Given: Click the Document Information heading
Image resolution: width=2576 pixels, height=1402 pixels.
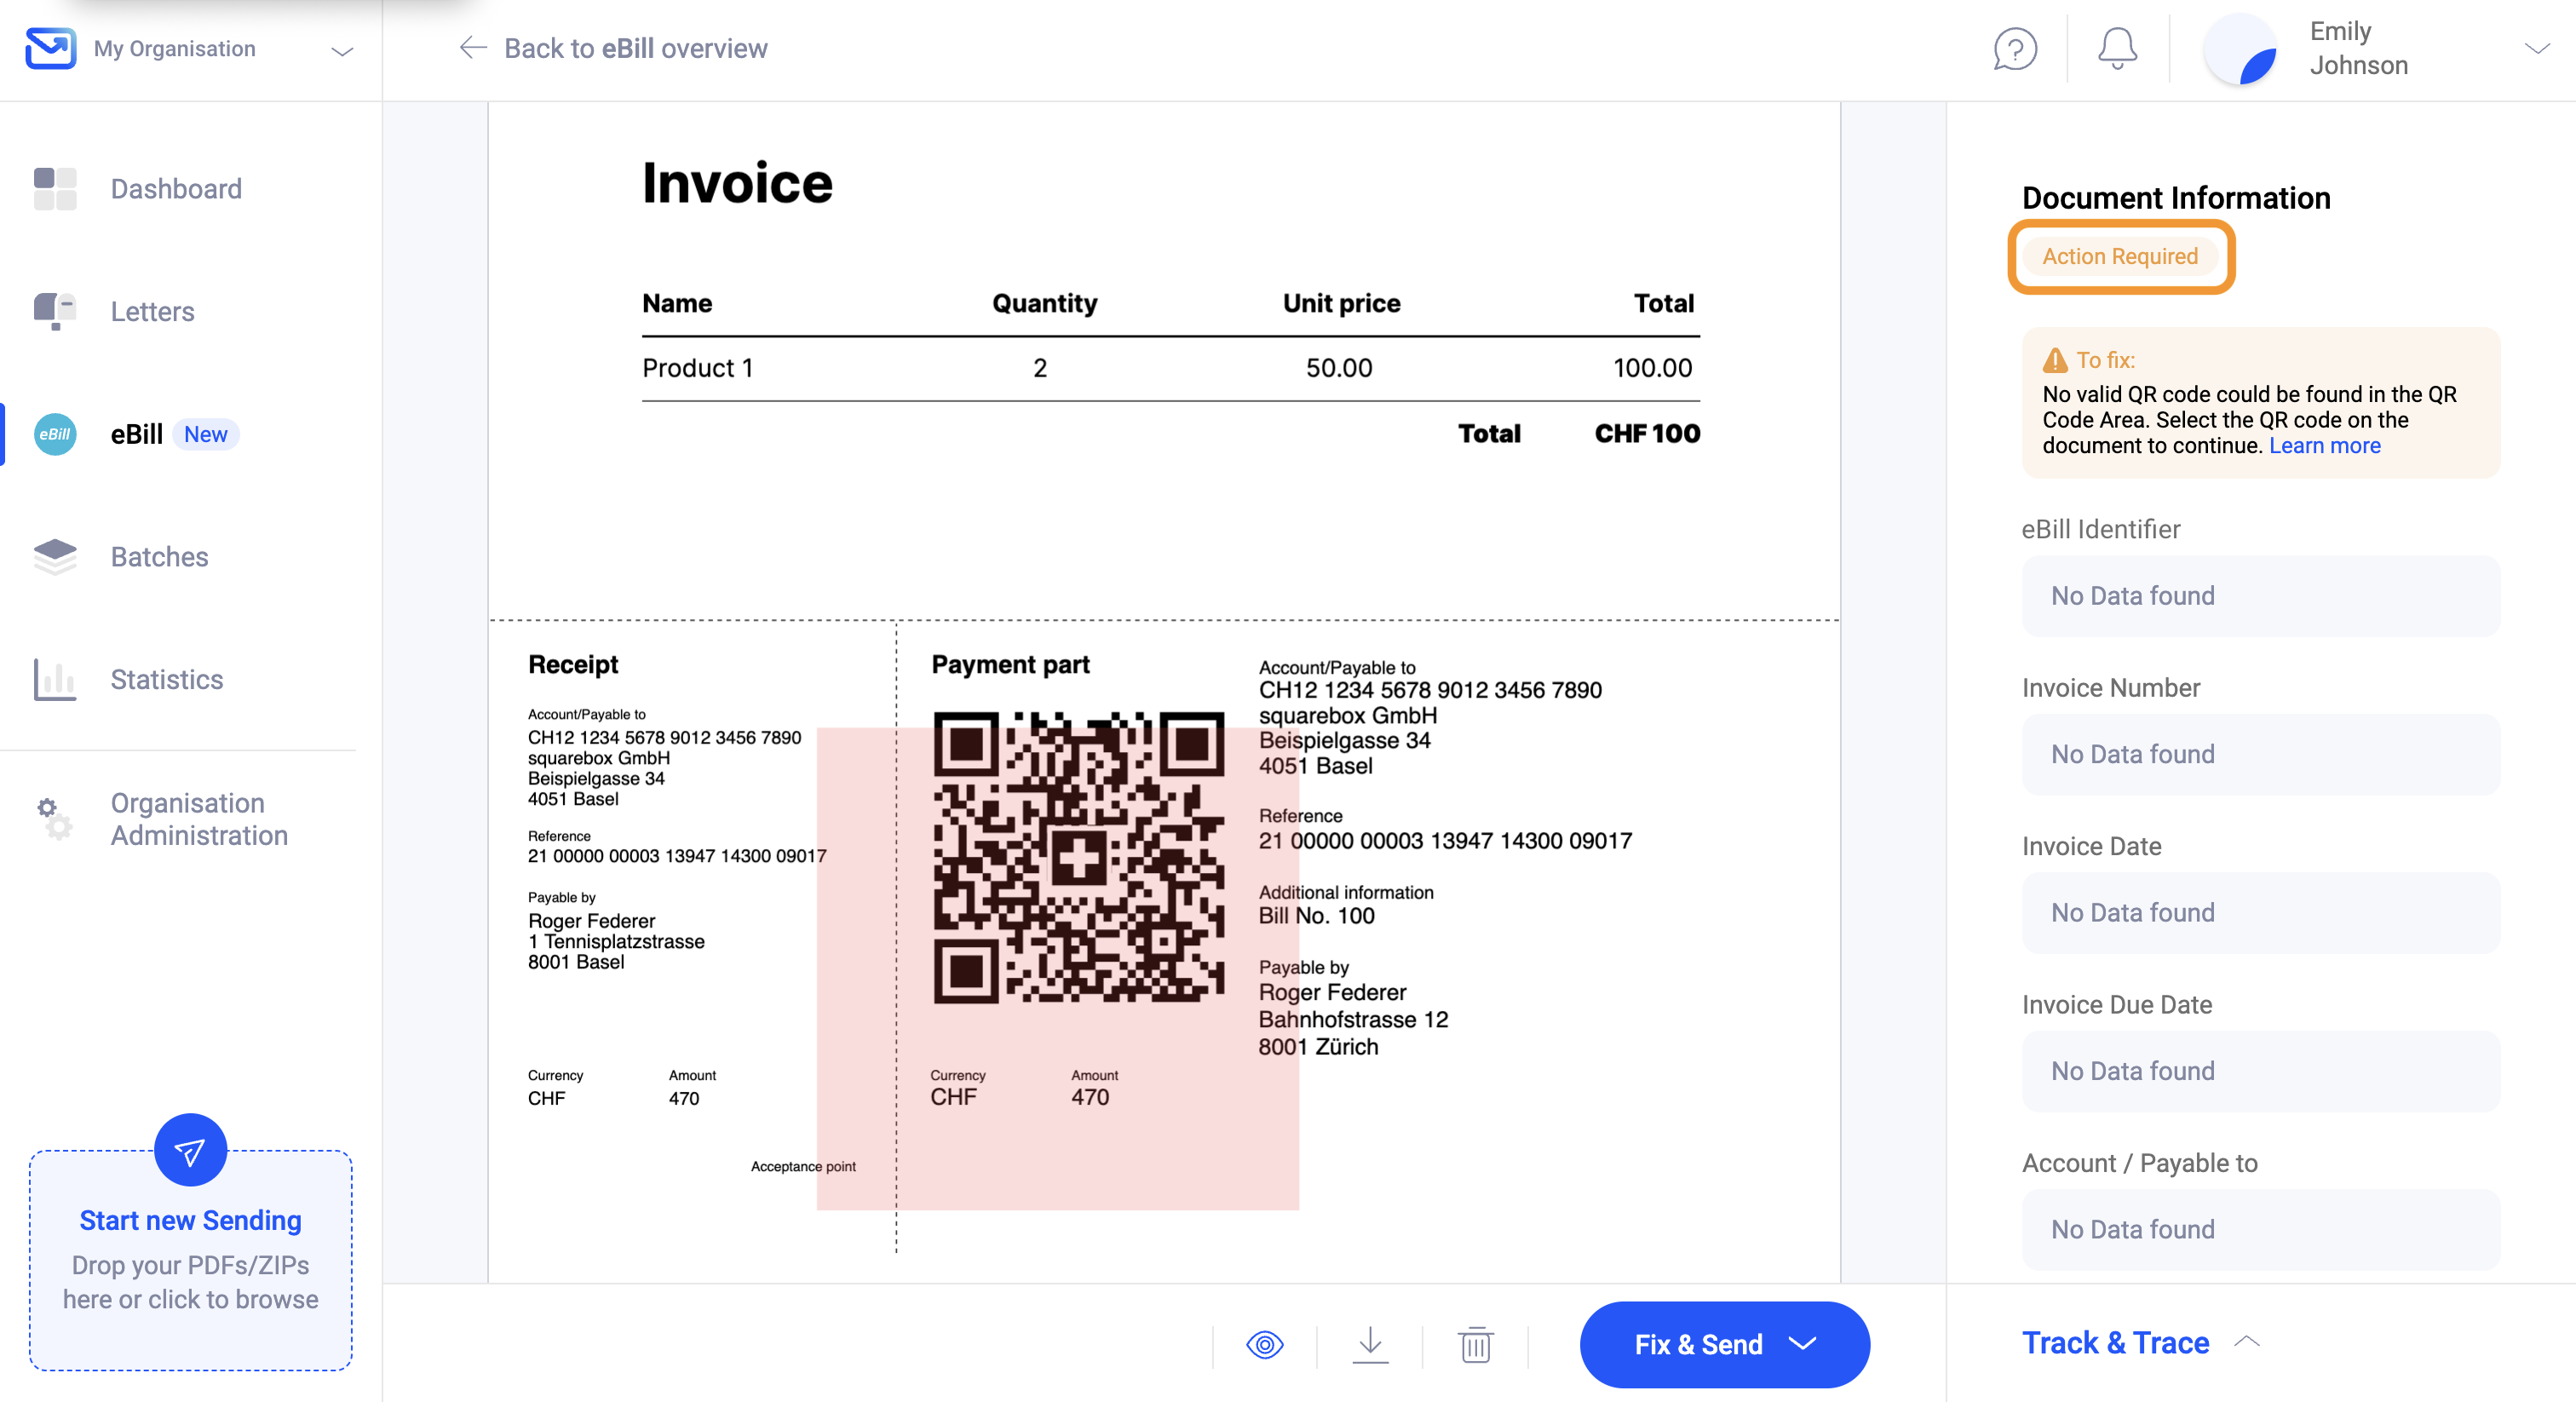Looking at the screenshot, I should coord(2176,198).
